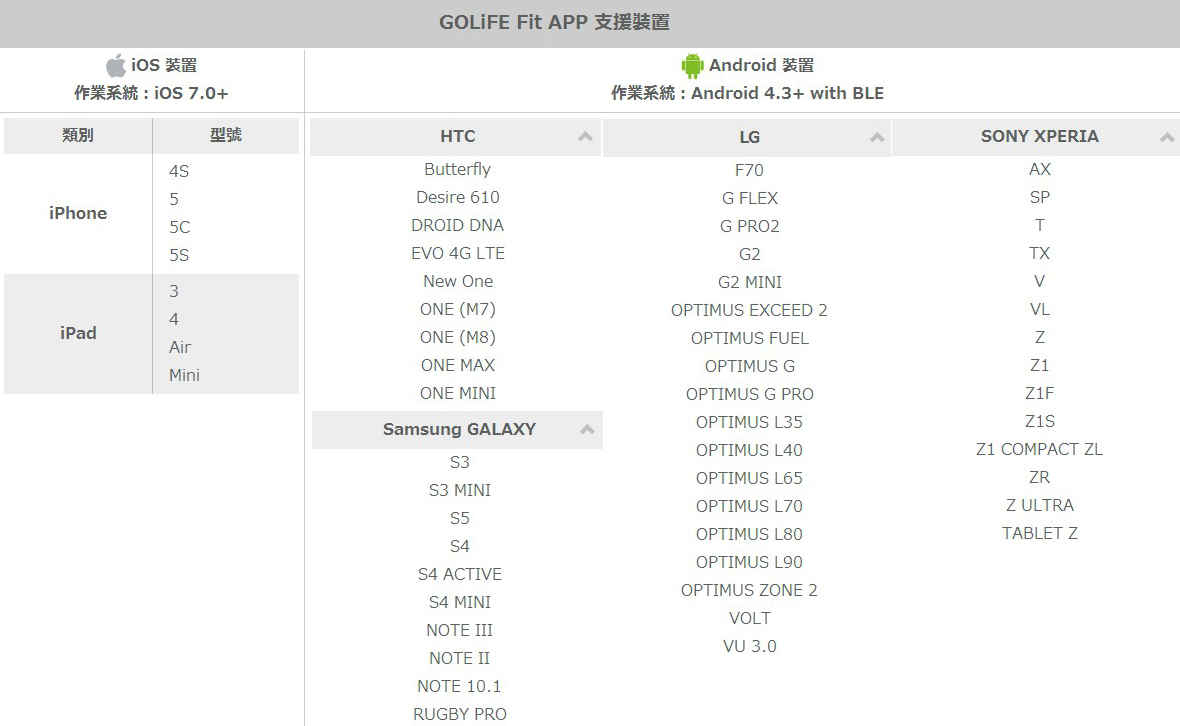Select the iPad category cell

(78, 333)
